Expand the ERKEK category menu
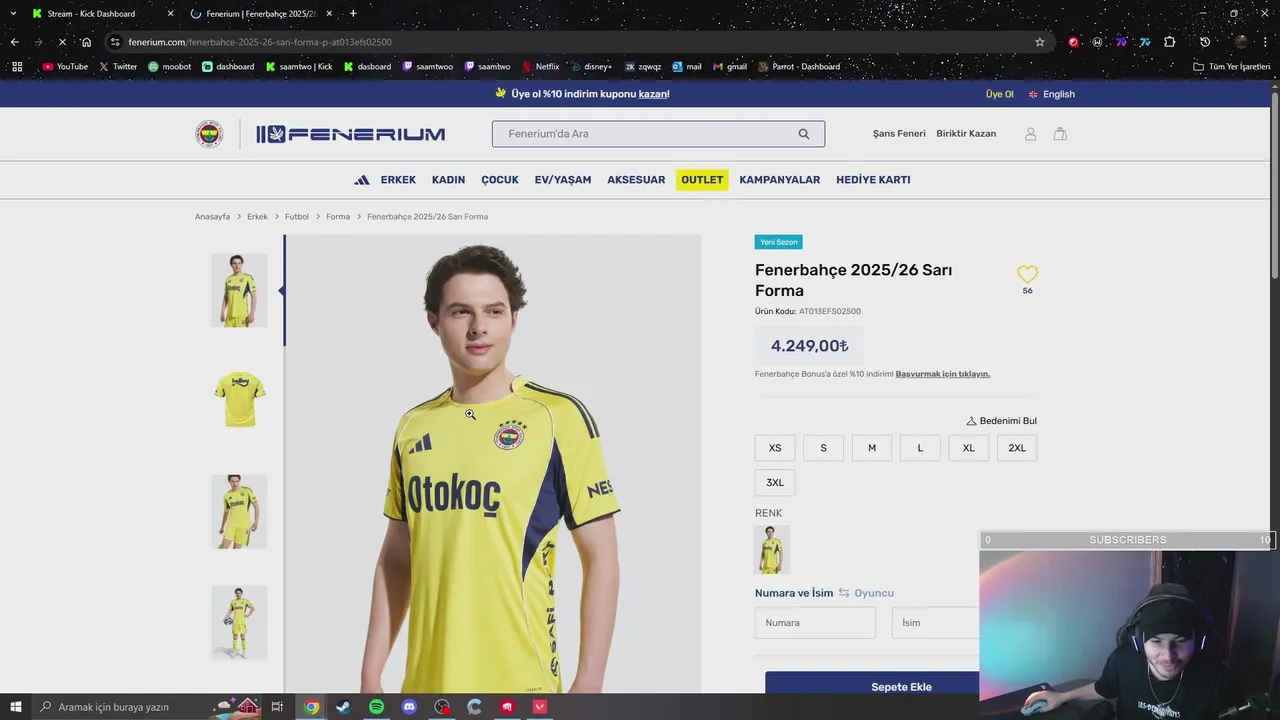The height and width of the screenshot is (720, 1280). (x=398, y=180)
